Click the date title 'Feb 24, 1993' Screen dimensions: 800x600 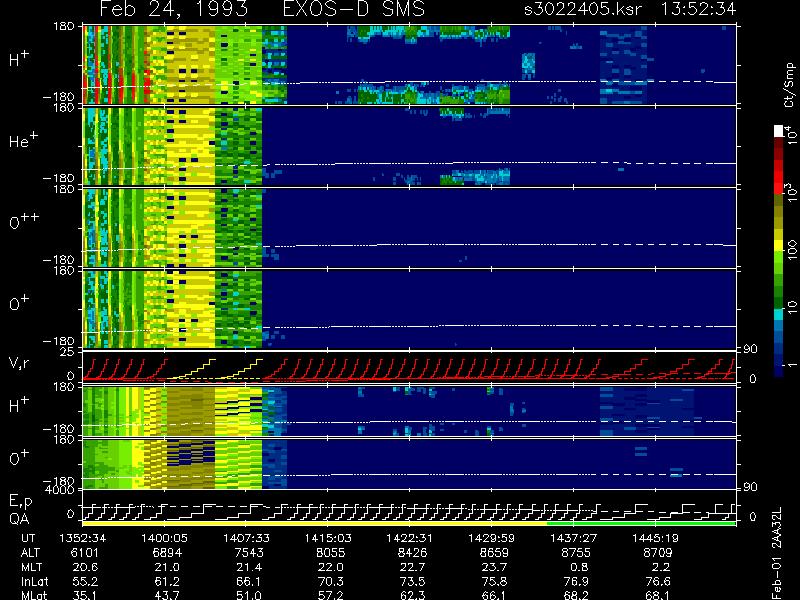pyautogui.click(x=173, y=9)
